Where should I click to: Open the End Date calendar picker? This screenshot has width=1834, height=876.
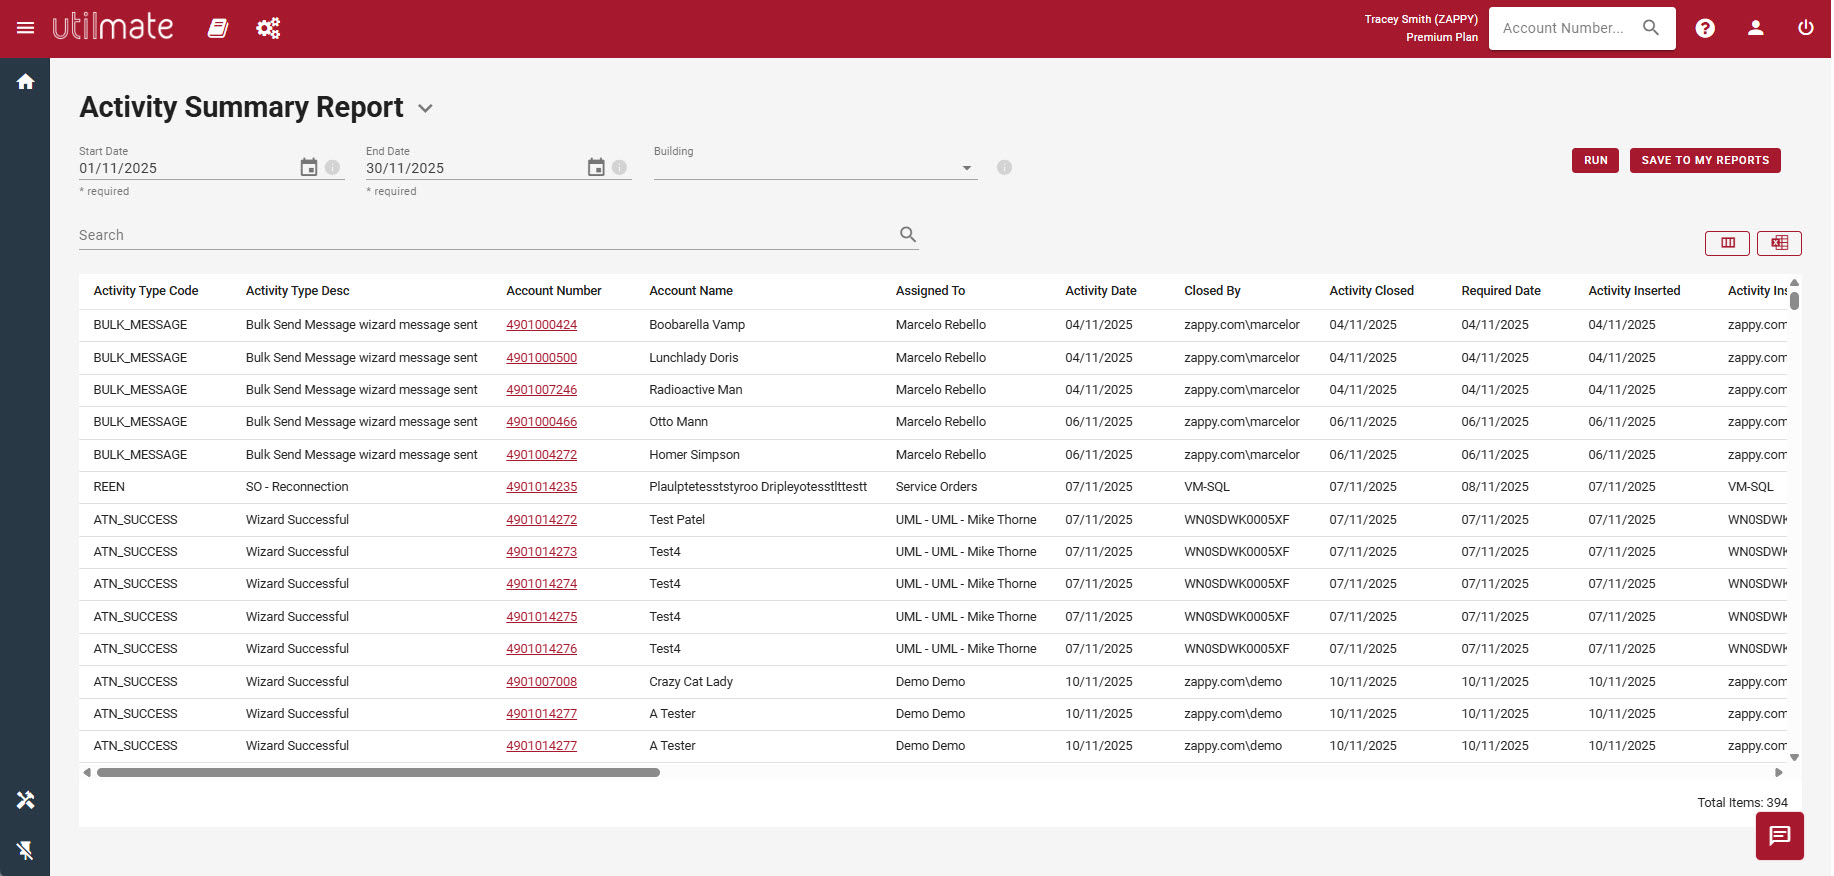[x=596, y=167]
